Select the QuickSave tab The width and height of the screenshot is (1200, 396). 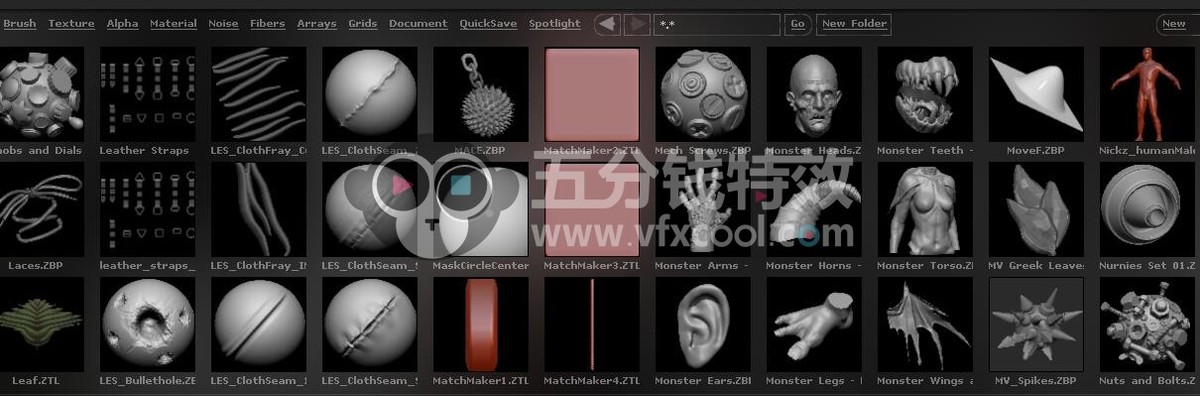[x=488, y=23]
